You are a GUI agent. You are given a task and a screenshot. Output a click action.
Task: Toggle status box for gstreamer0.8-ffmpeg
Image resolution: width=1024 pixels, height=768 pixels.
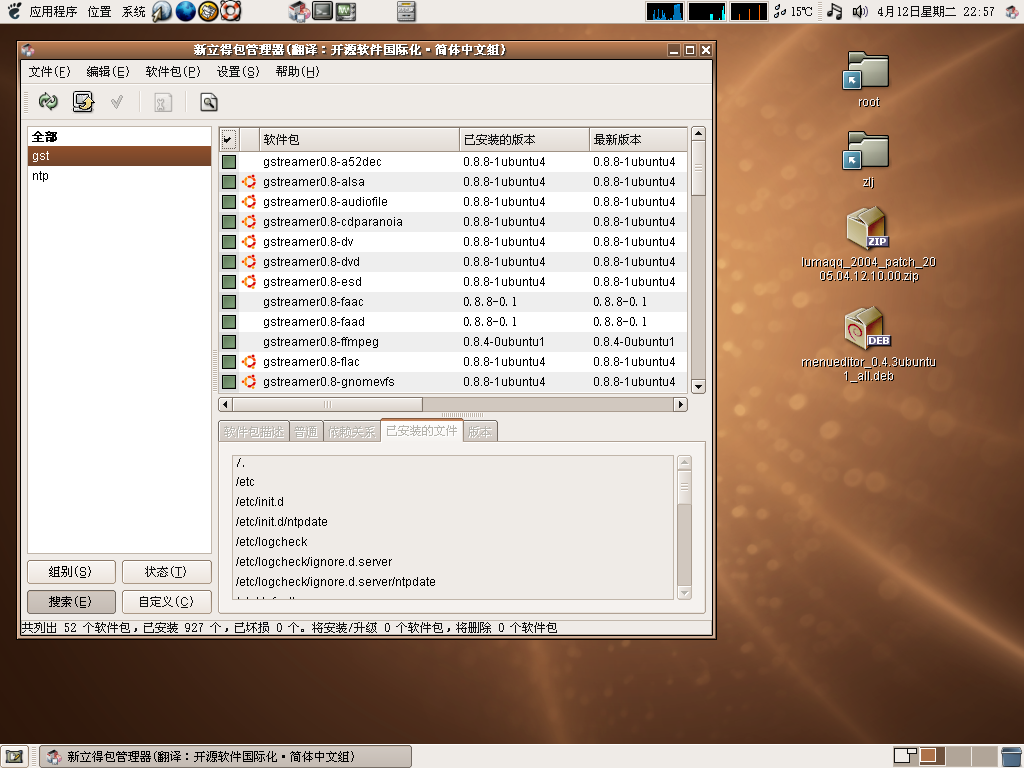[x=229, y=342]
